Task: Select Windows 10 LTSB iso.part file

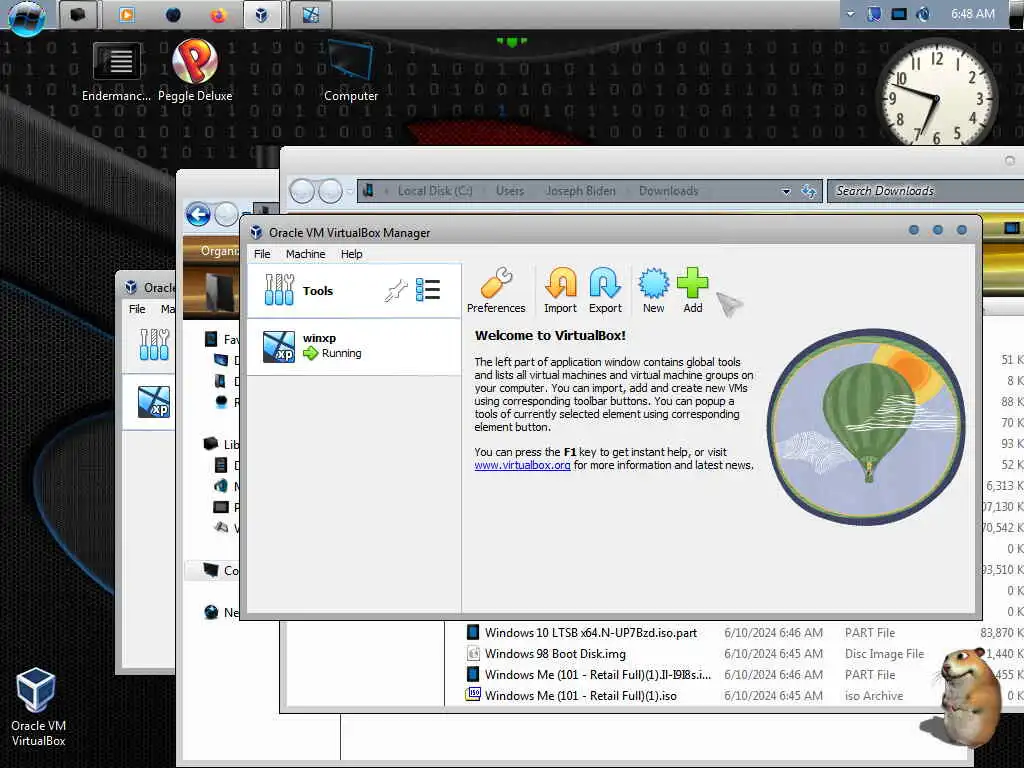Action: pyautogui.click(x=590, y=633)
